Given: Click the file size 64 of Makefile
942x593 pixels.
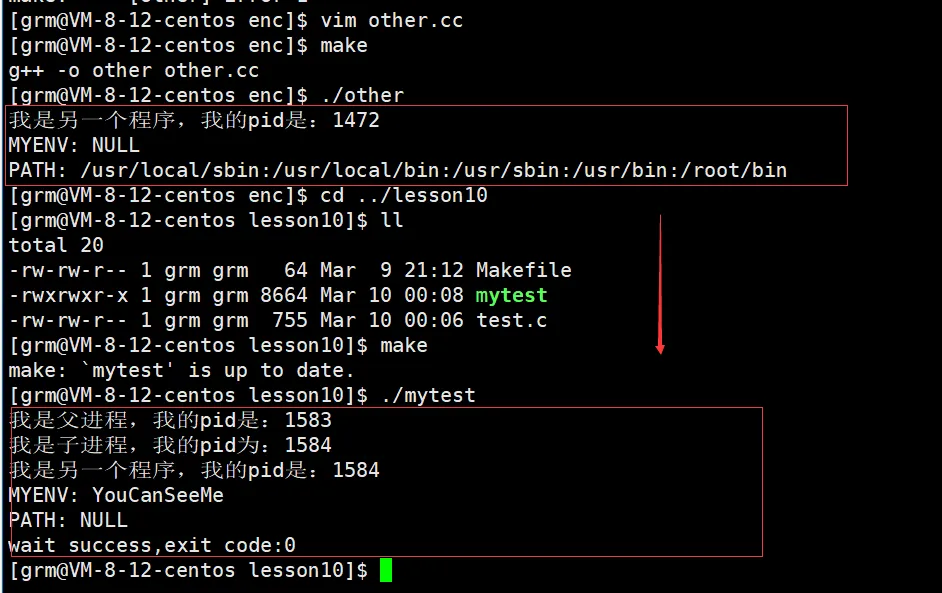Looking at the screenshot, I should pyautogui.click(x=296, y=270).
